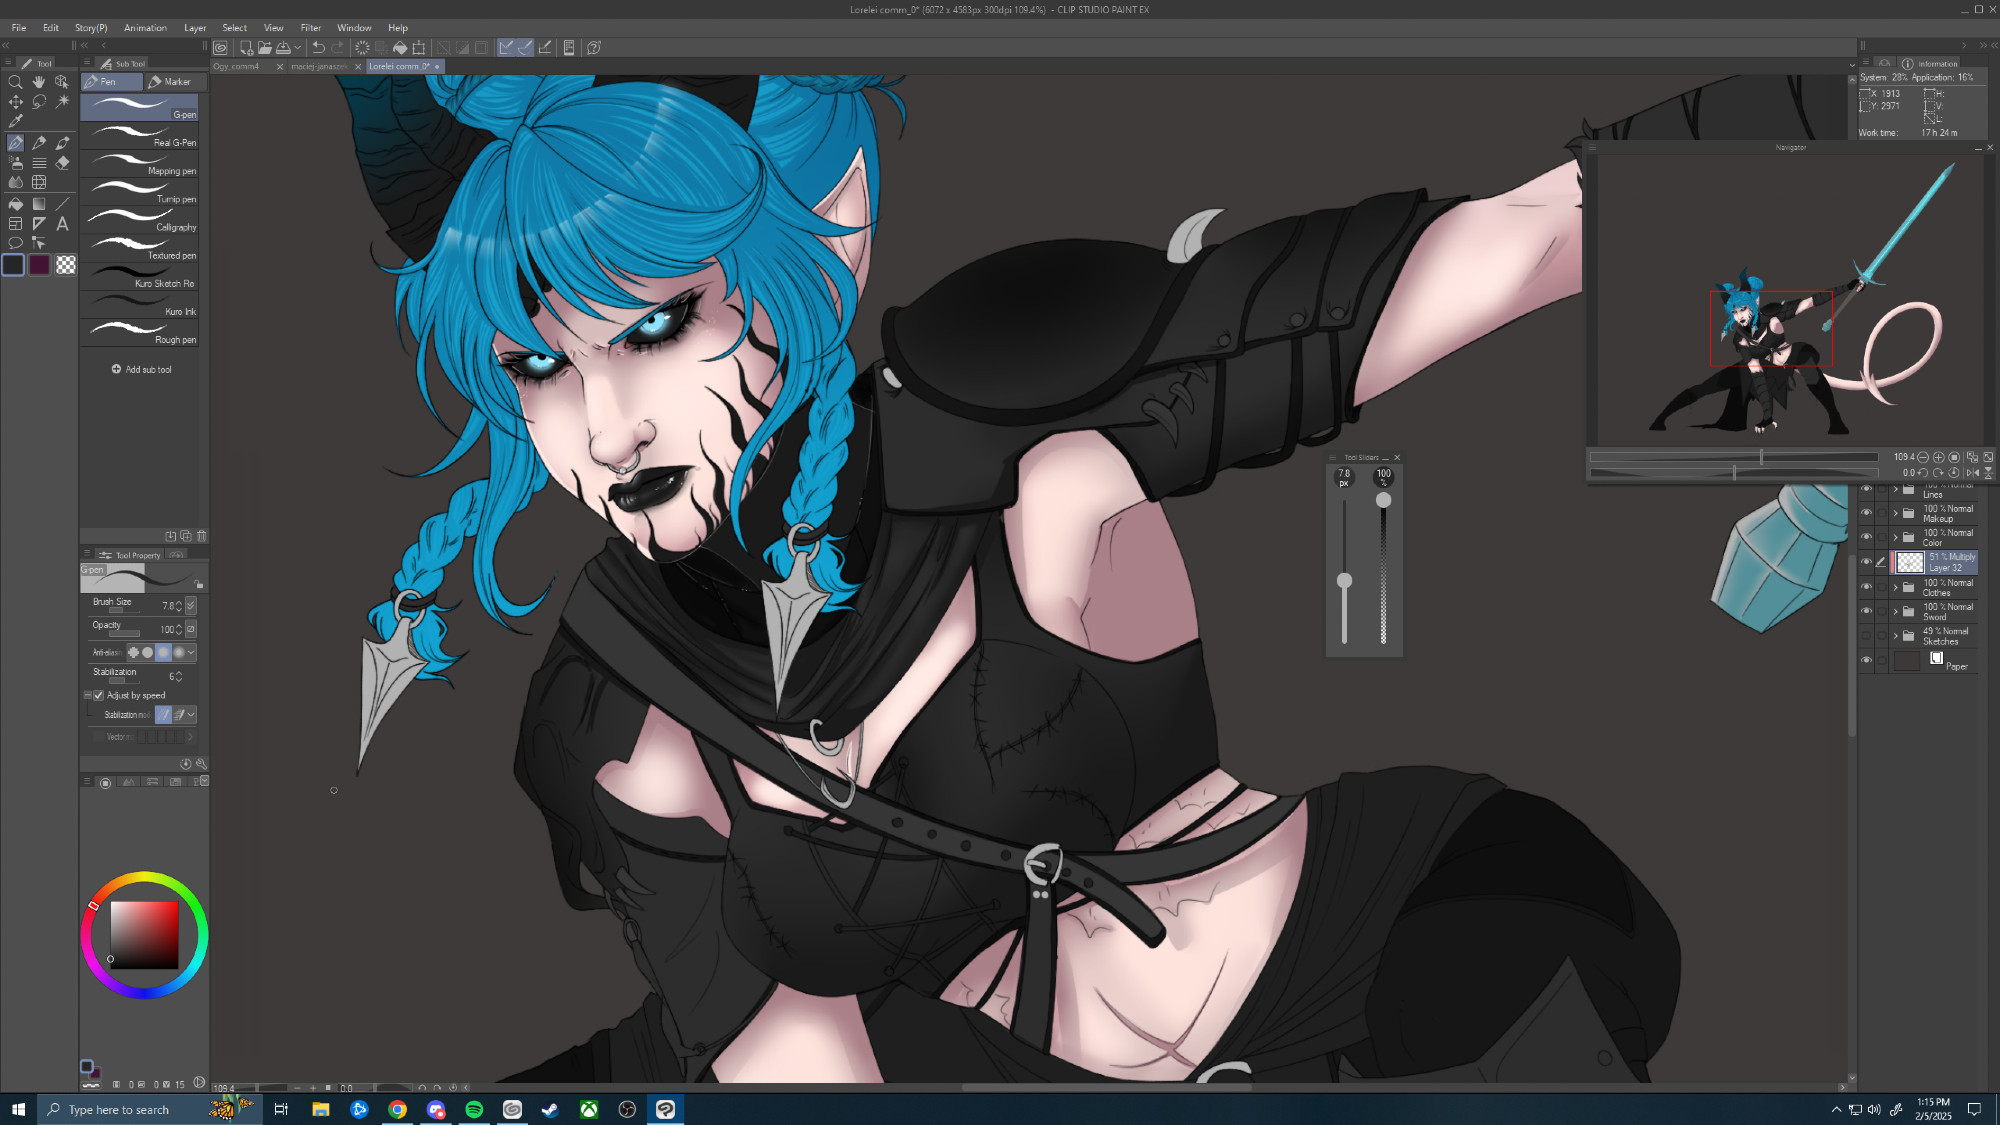2000x1125 pixels.
Task: Click Add sub tool button
Action: 141,369
